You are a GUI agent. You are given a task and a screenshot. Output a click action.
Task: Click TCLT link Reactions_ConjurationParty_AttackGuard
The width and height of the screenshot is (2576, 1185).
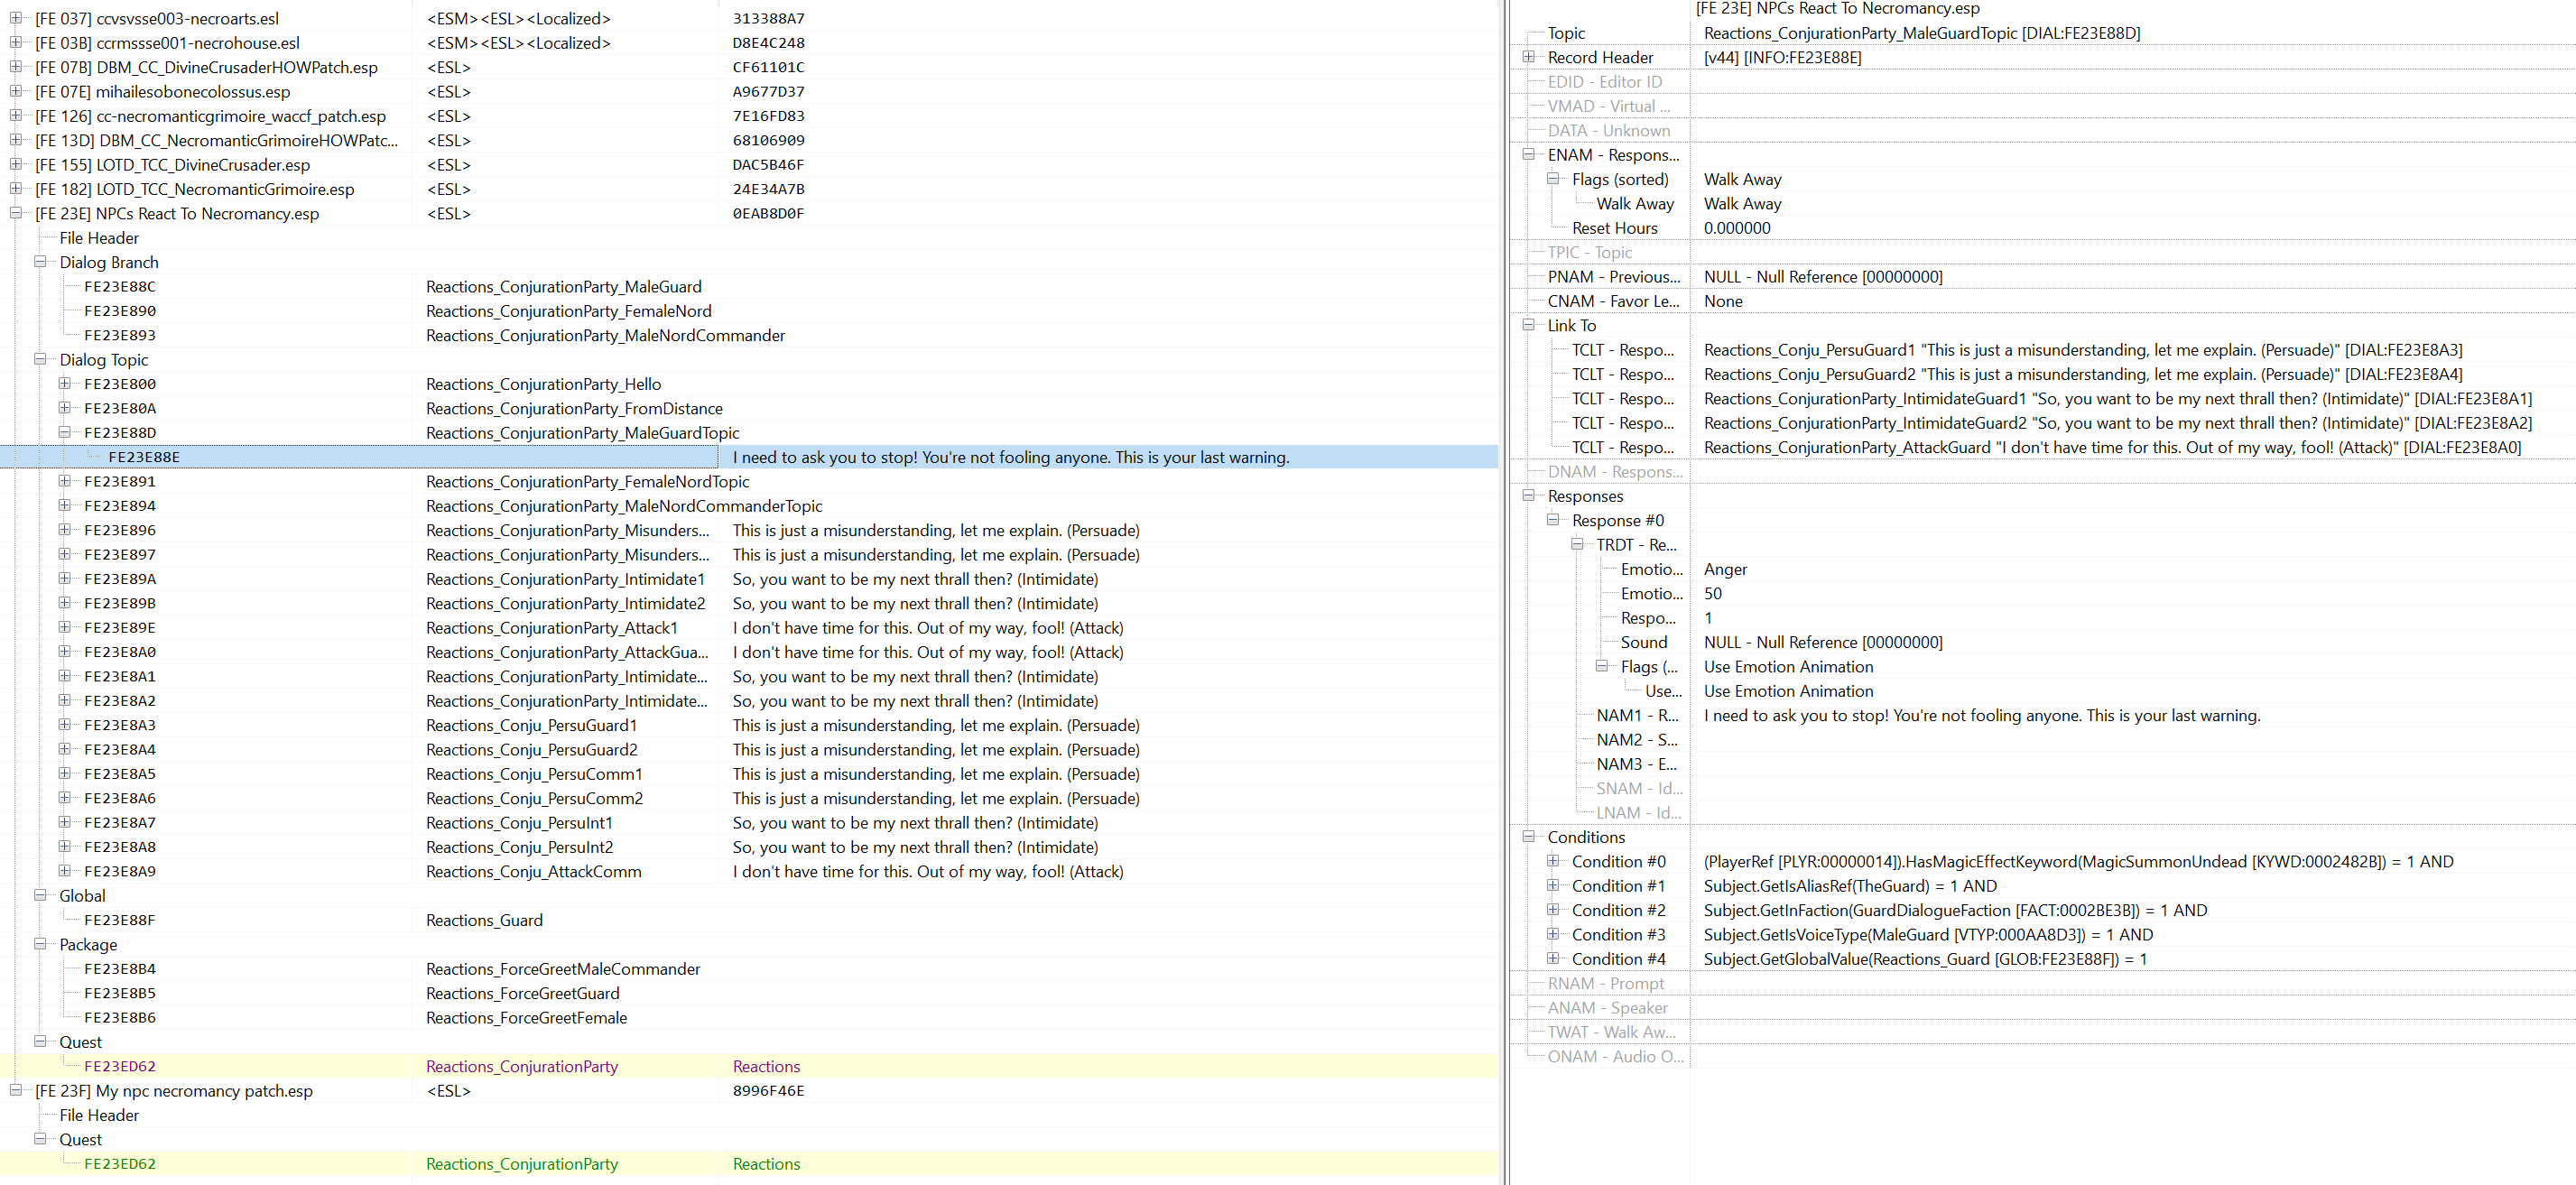click(2113, 447)
